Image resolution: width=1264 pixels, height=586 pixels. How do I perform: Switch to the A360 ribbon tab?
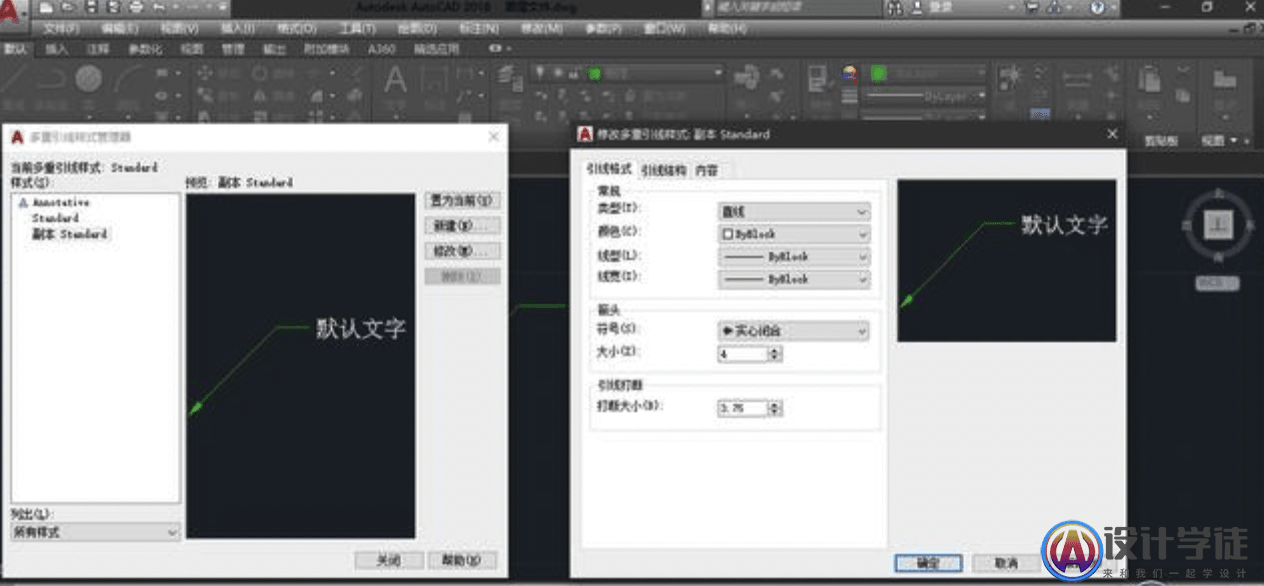click(x=381, y=48)
